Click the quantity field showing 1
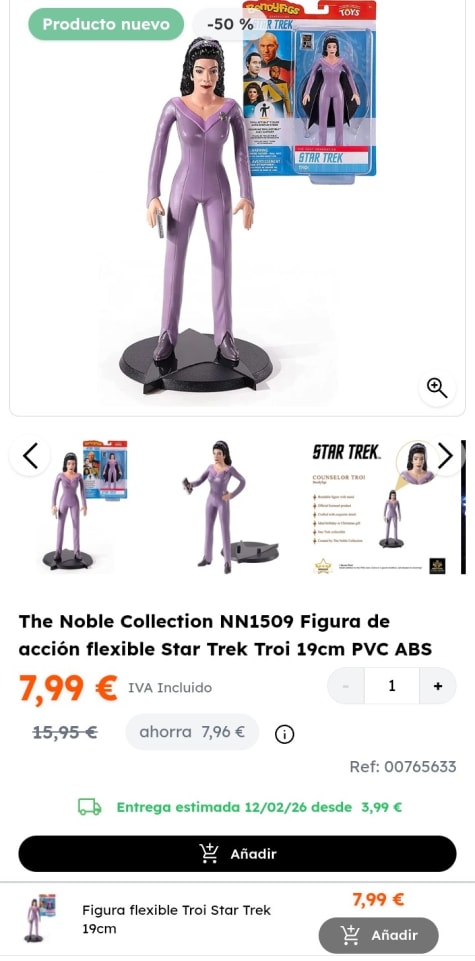The width and height of the screenshot is (475, 961). point(392,686)
